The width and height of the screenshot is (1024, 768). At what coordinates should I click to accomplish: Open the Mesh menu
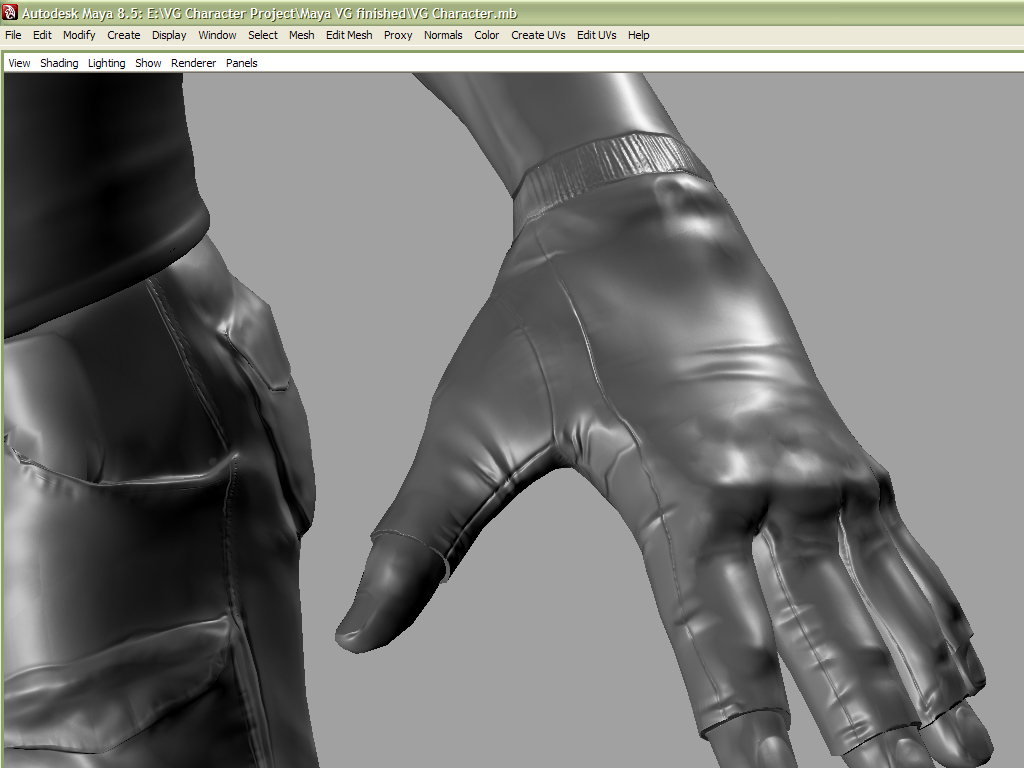301,35
